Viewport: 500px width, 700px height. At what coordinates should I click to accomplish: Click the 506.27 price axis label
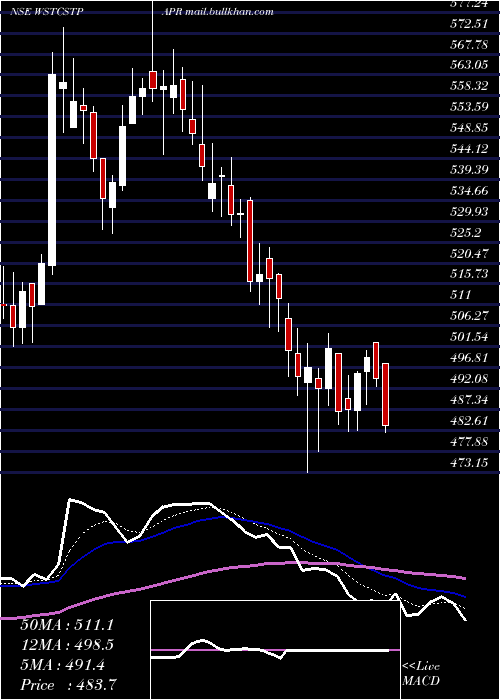[x=468, y=316]
